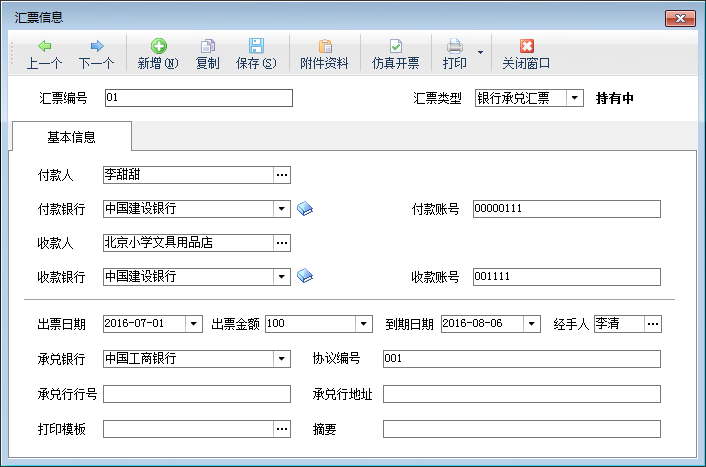
Task: Click 关闭窗口 to close the form
Action: pyautogui.click(x=526, y=54)
